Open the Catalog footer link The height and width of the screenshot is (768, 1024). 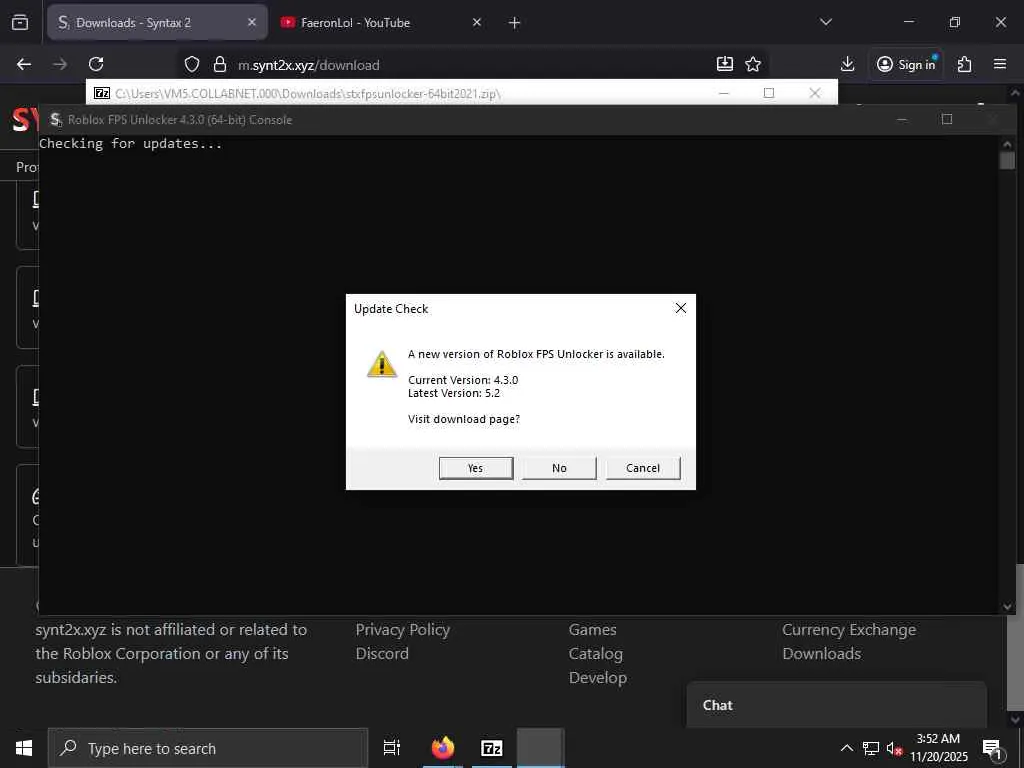coord(596,654)
